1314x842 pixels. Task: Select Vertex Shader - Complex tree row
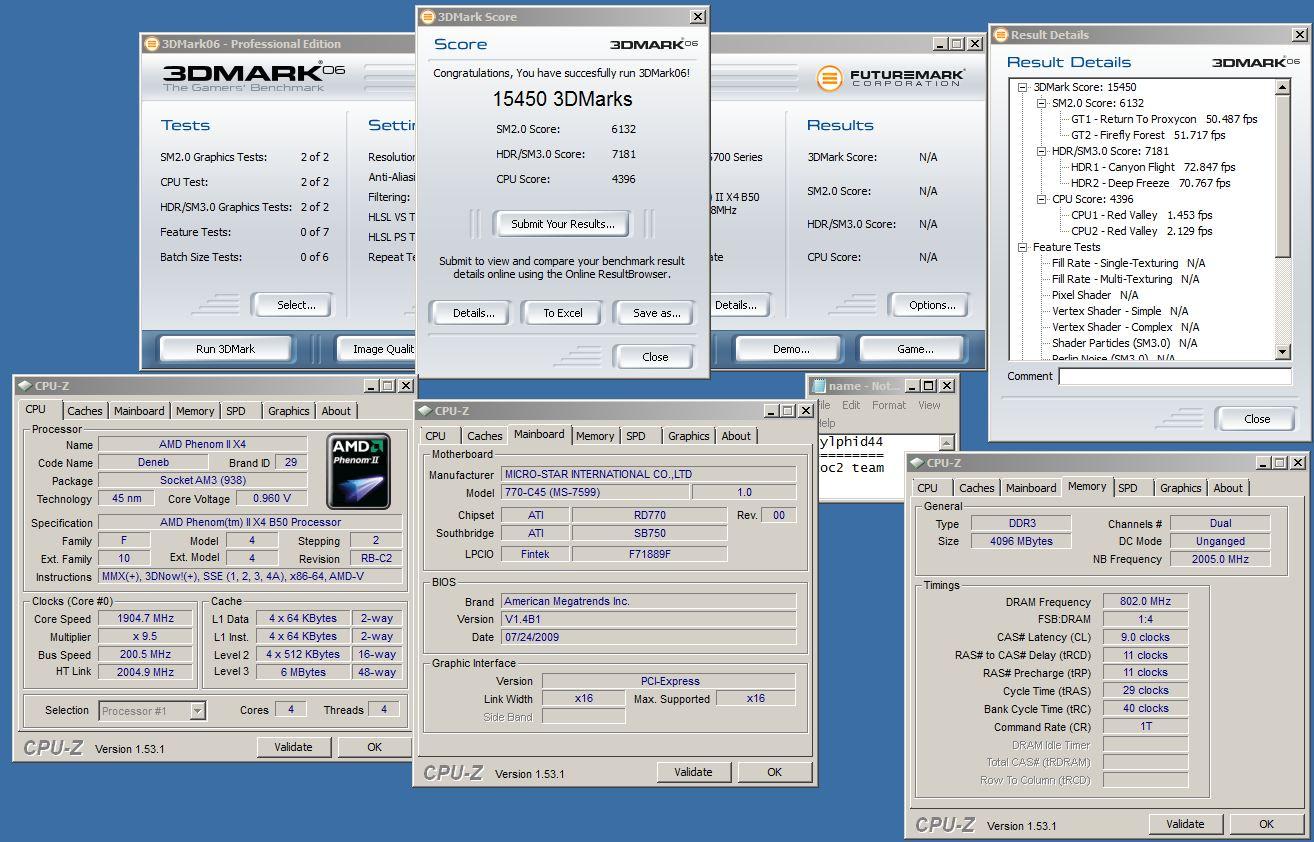(x=1125, y=327)
